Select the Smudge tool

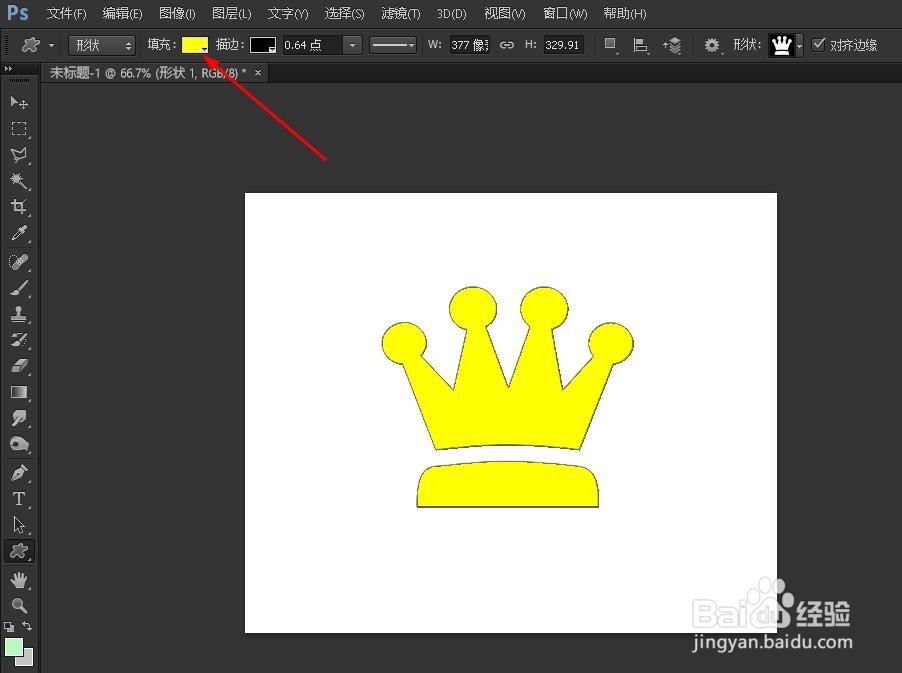tap(19, 418)
